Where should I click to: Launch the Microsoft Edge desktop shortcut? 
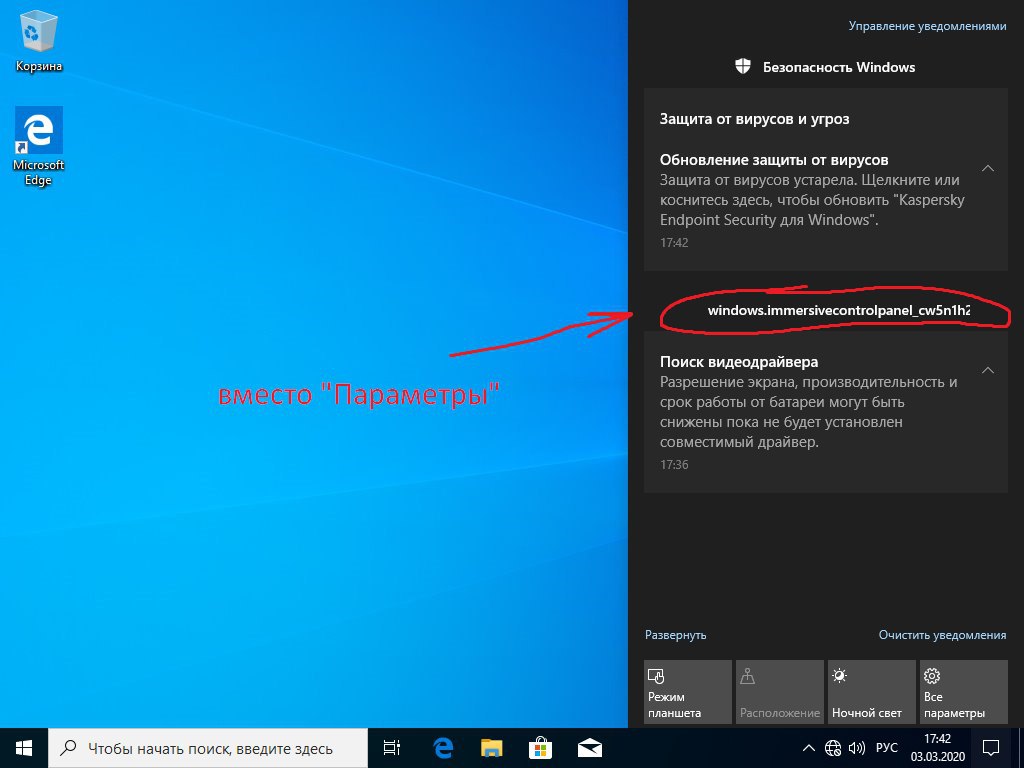click(x=39, y=146)
